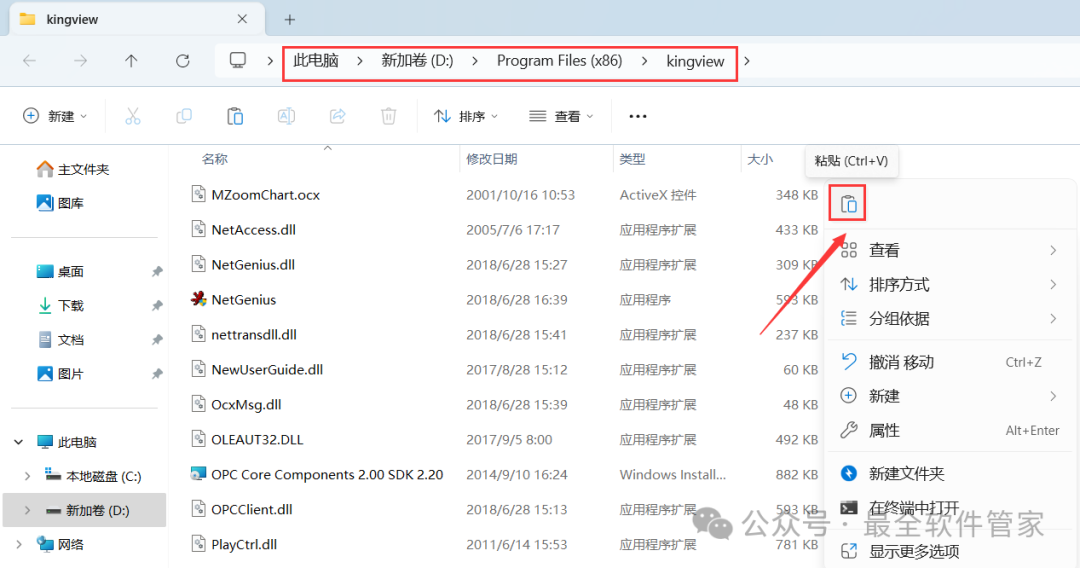The height and width of the screenshot is (568, 1080).
Task: Select file OLEAUT32.DLL
Action: pyautogui.click(x=258, y=439)
